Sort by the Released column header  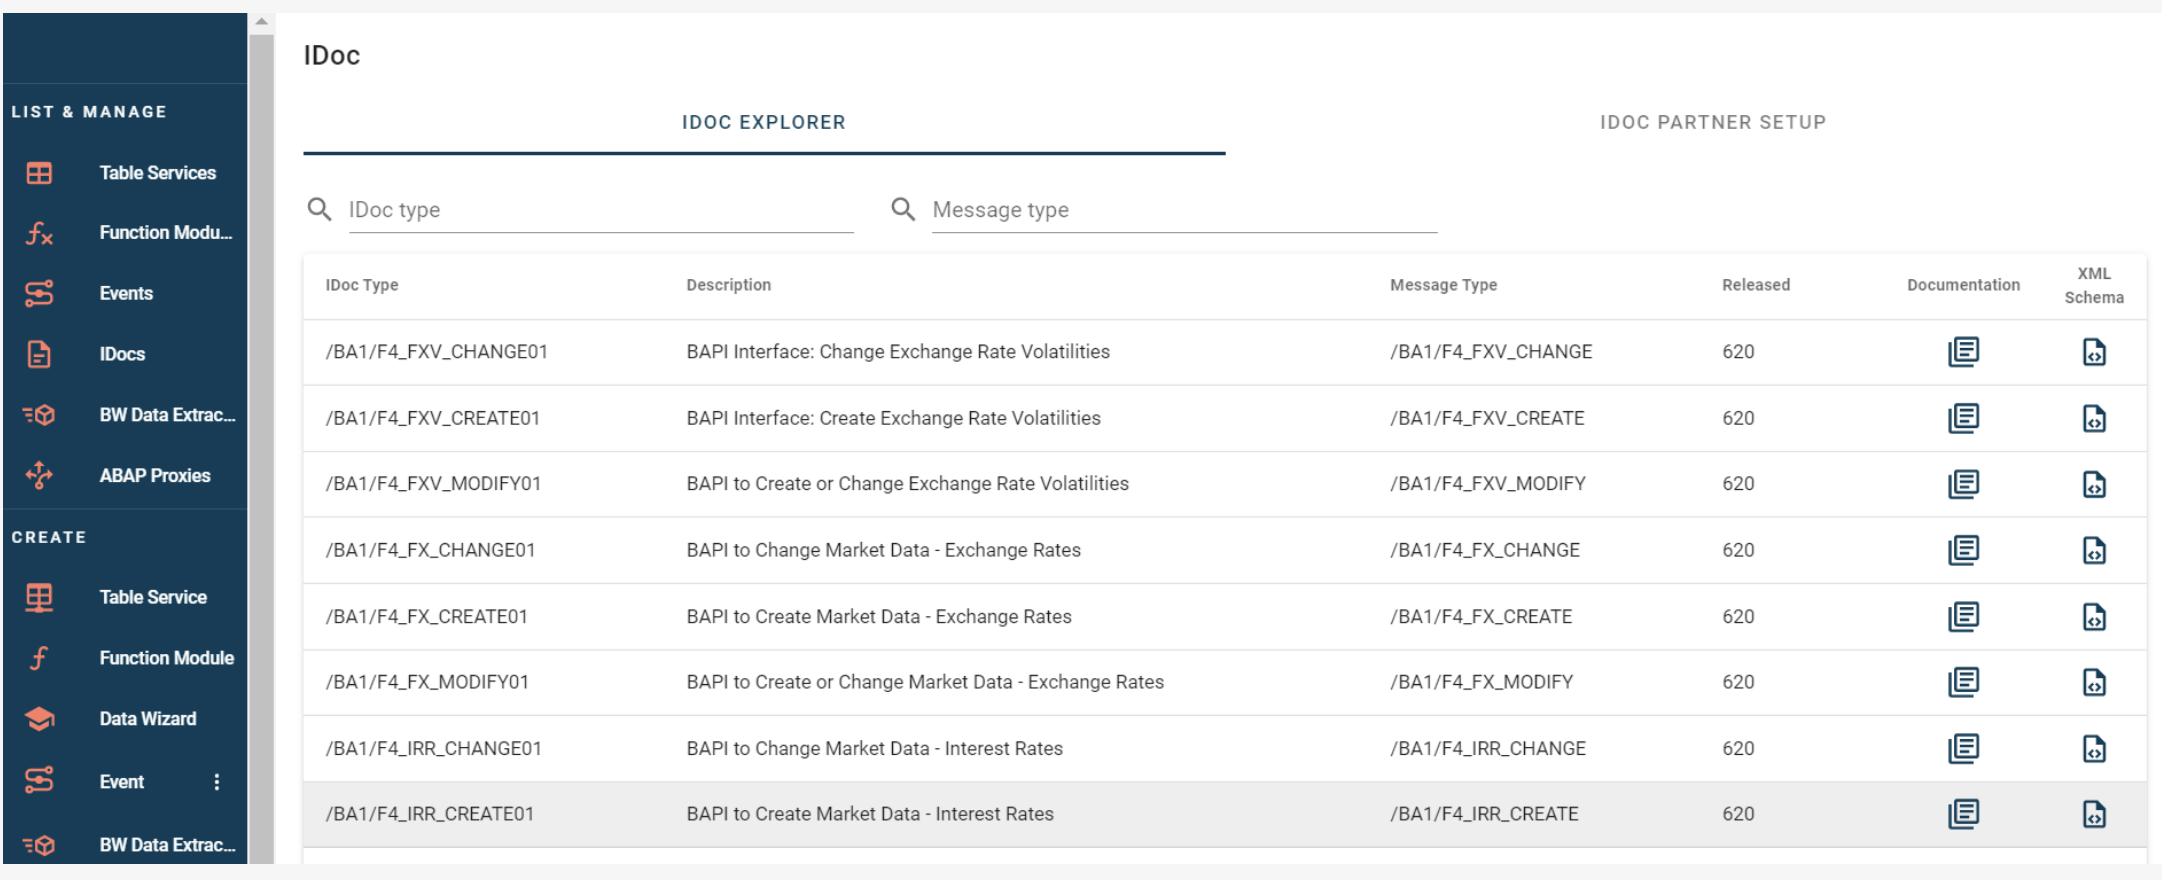point(1755,285)
